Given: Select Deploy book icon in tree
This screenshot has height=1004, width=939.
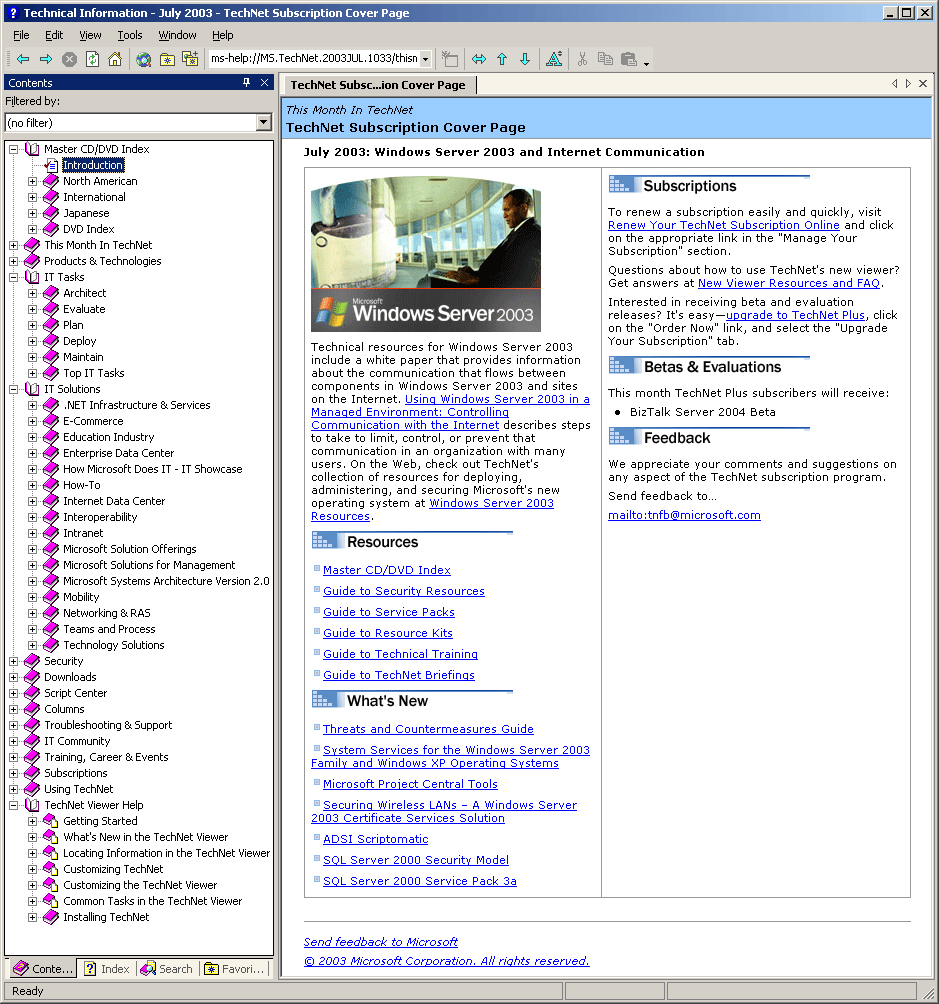Looking at the screenshot, I should pos(51,341).
